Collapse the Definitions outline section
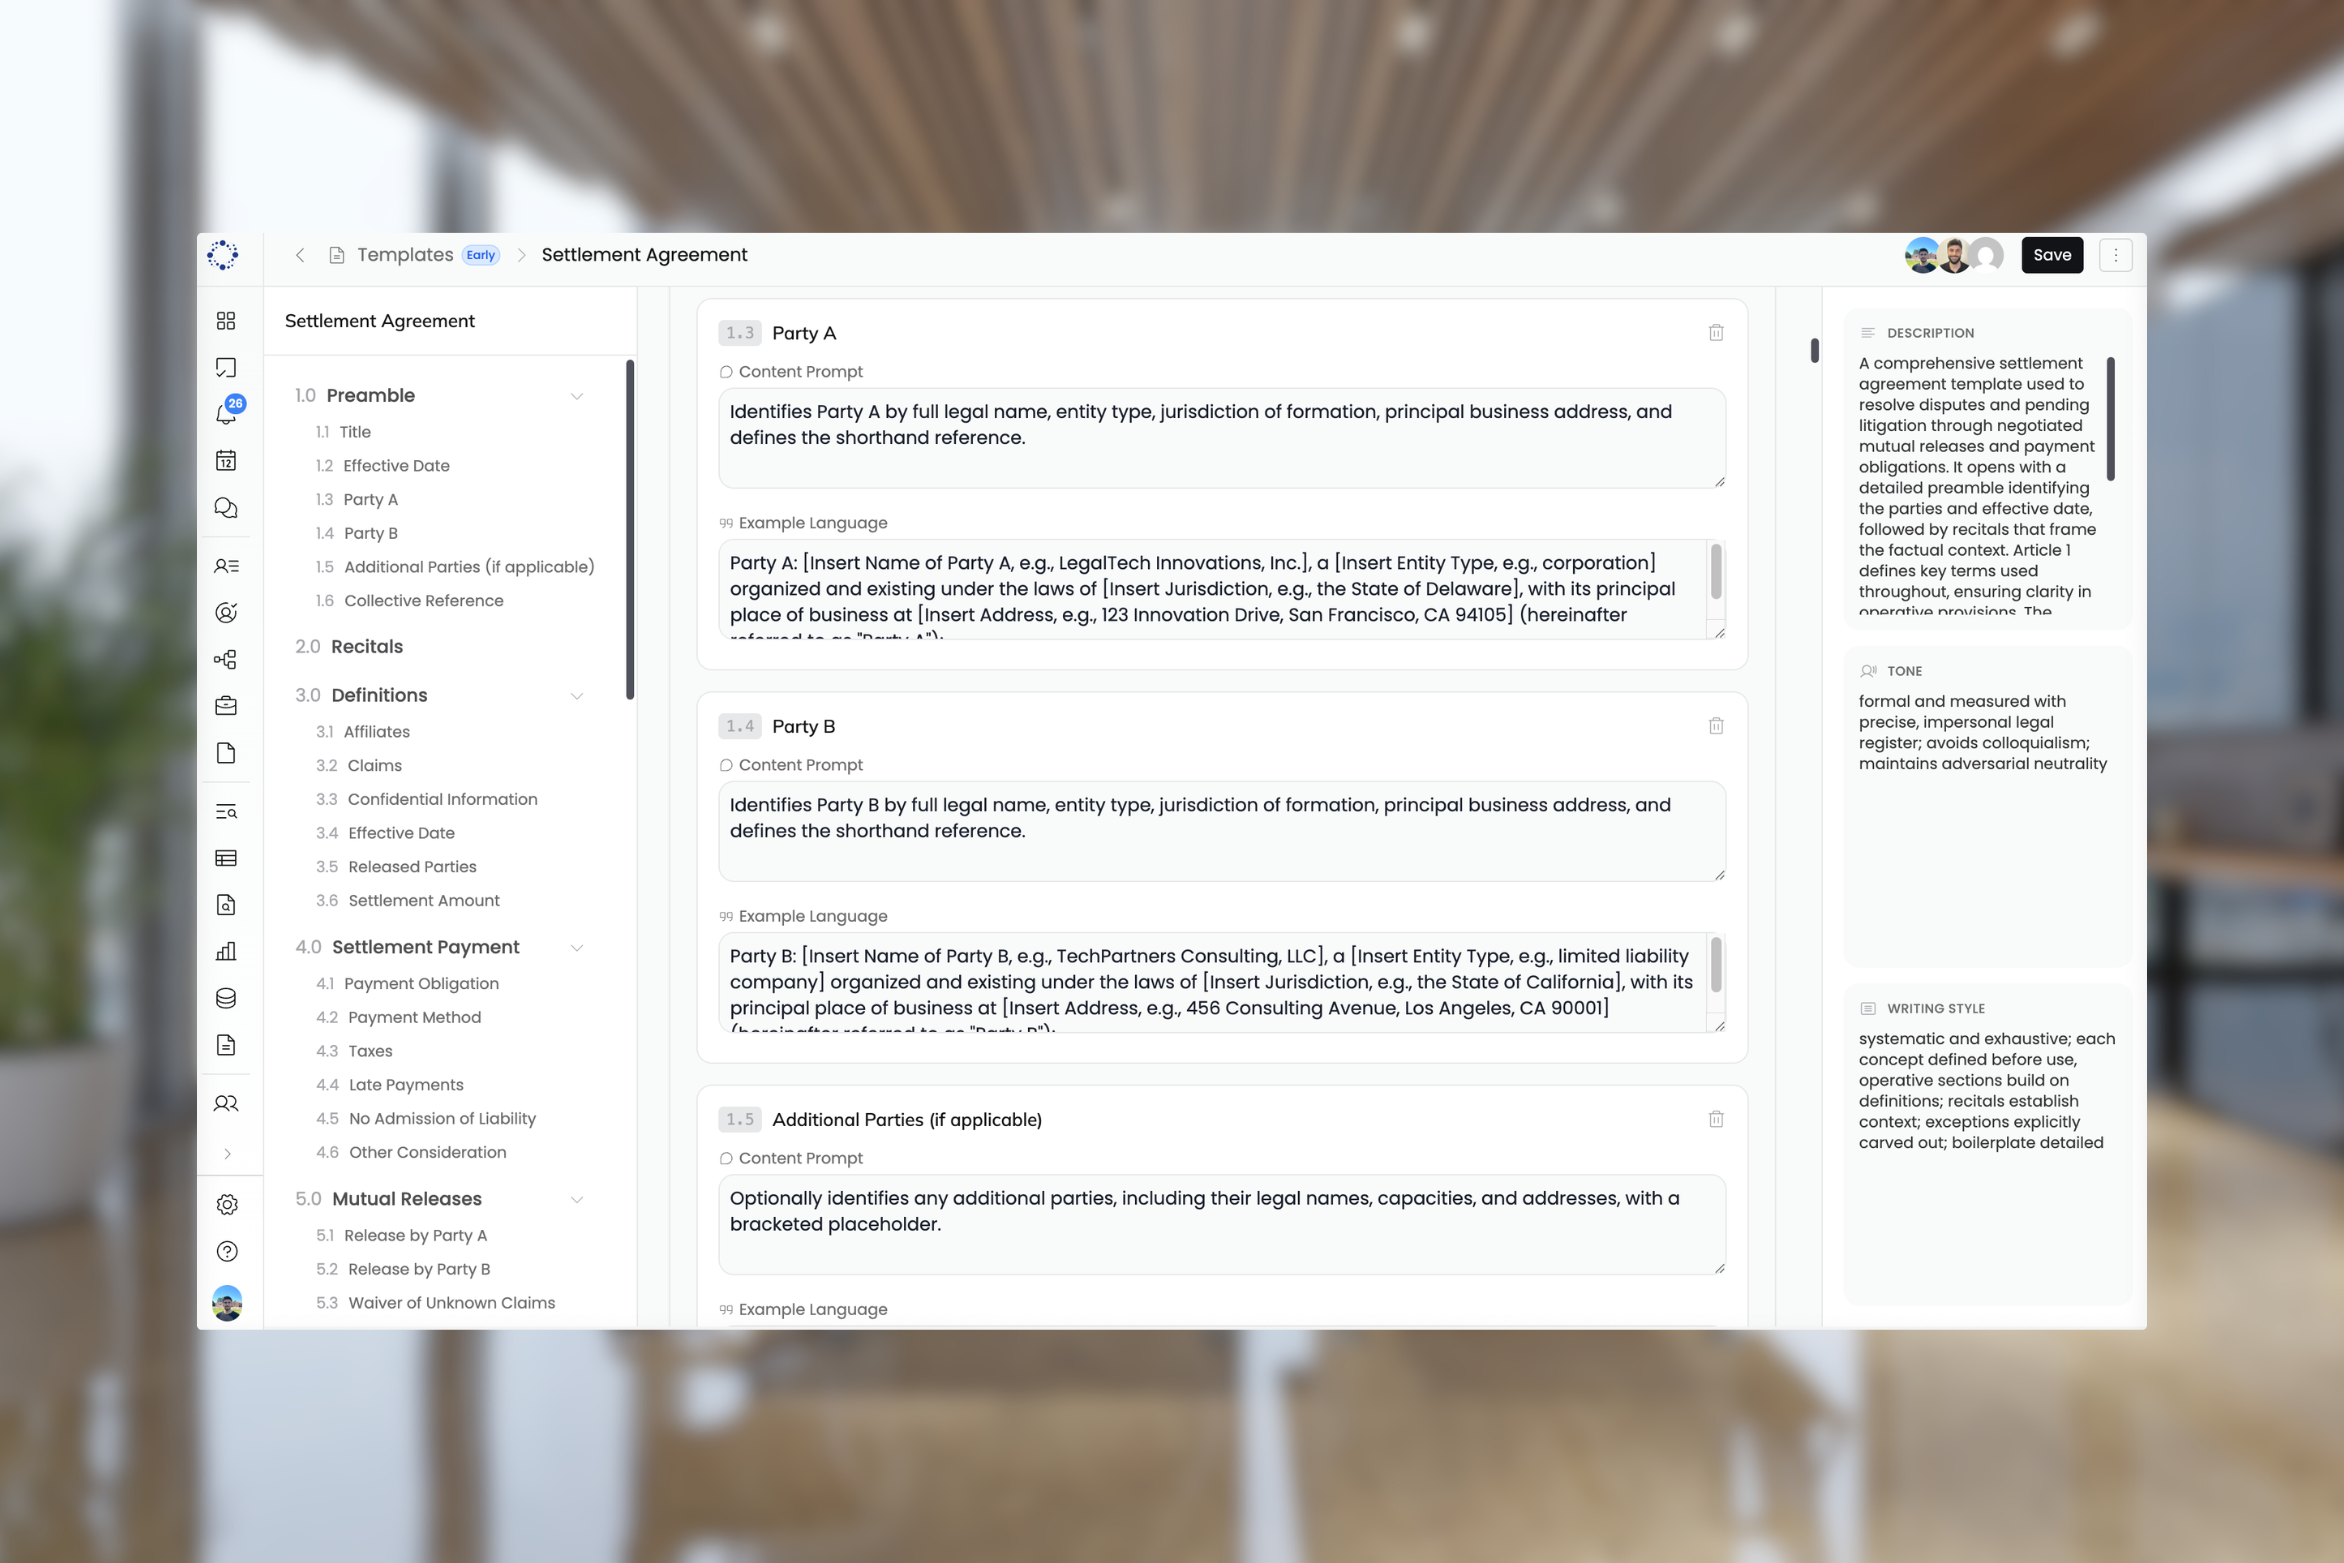Viewport: 2344px width, 1563px height. coord(577,695)
